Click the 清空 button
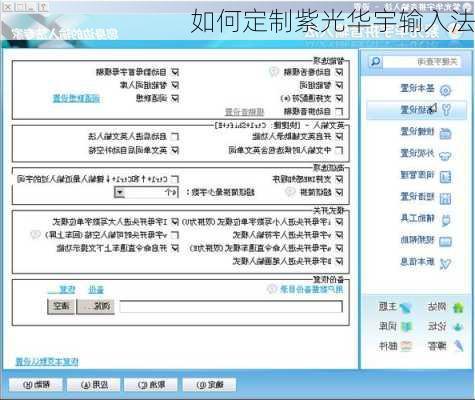 [x=61, y=306]
